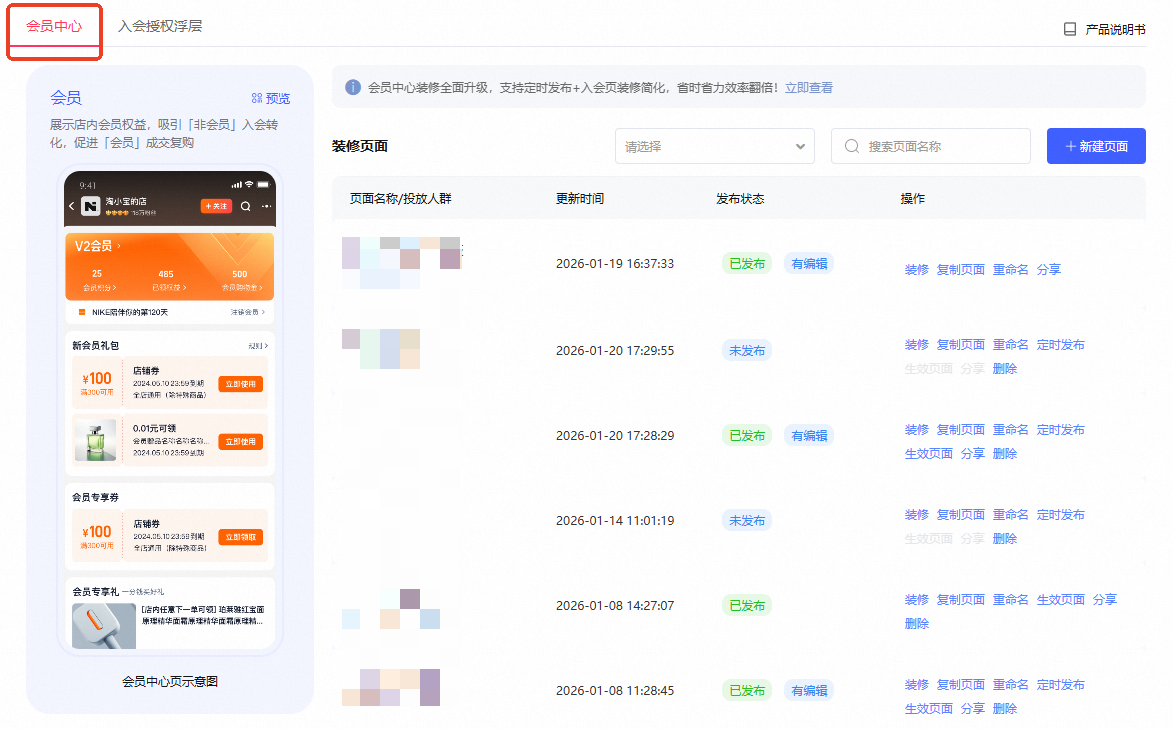
Task: Focus the 搜索页面名称 search field
Action: point(931,146)
